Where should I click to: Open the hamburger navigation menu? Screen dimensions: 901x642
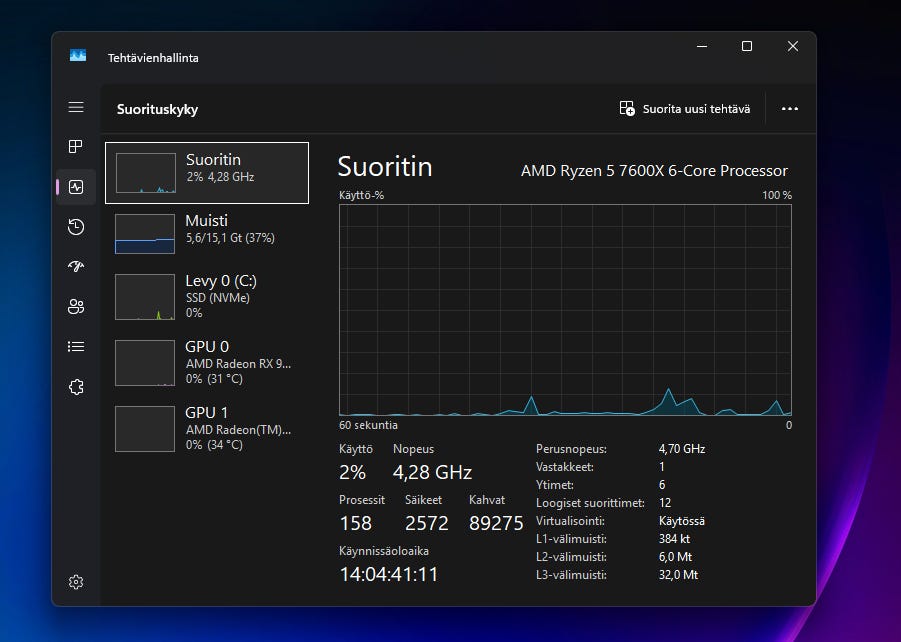tap(76, 107)
